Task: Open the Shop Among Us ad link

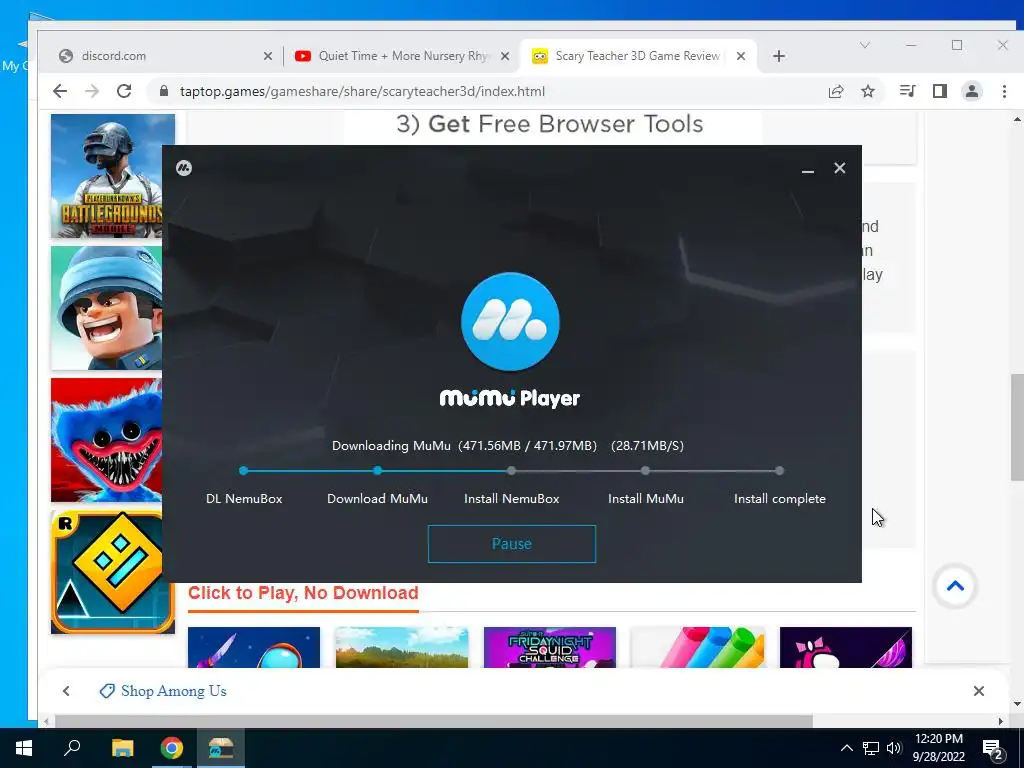Action: [x=163, y=691]
